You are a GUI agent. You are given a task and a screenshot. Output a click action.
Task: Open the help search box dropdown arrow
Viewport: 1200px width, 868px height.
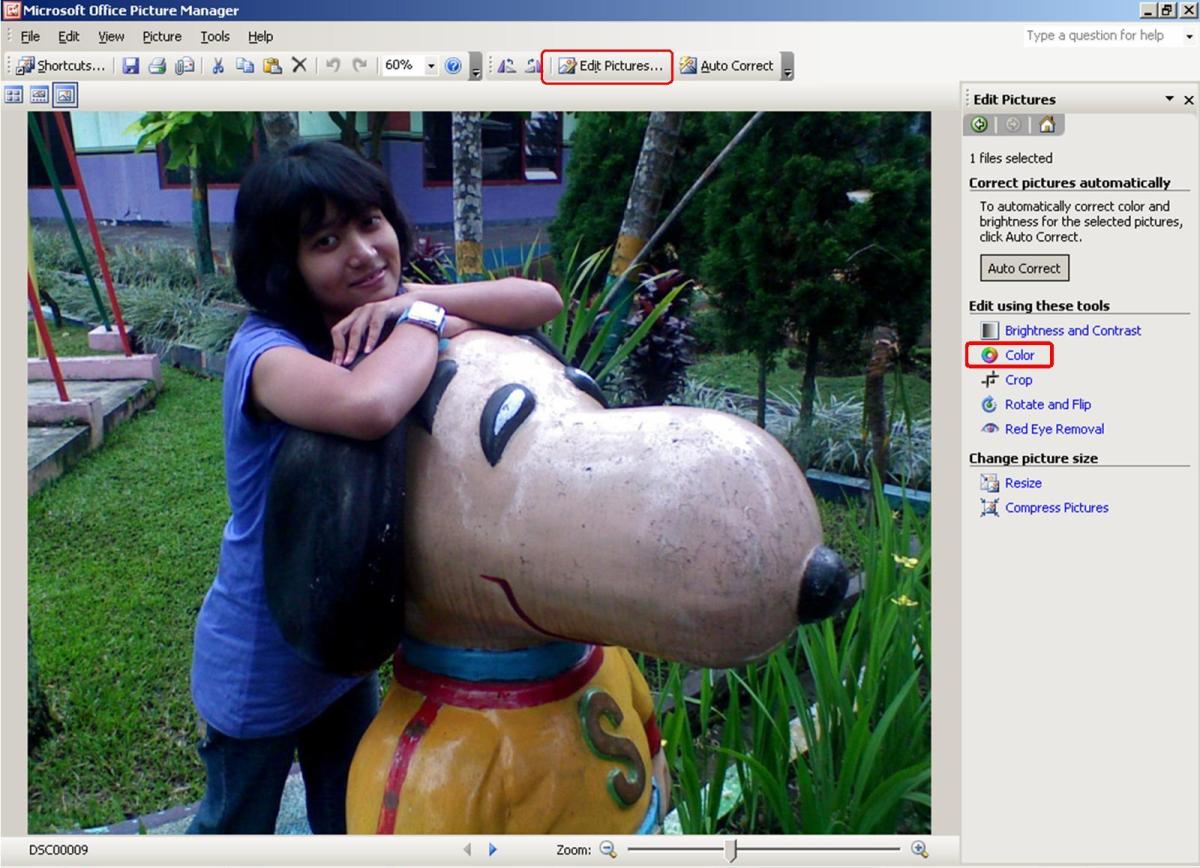point(1190,36)
